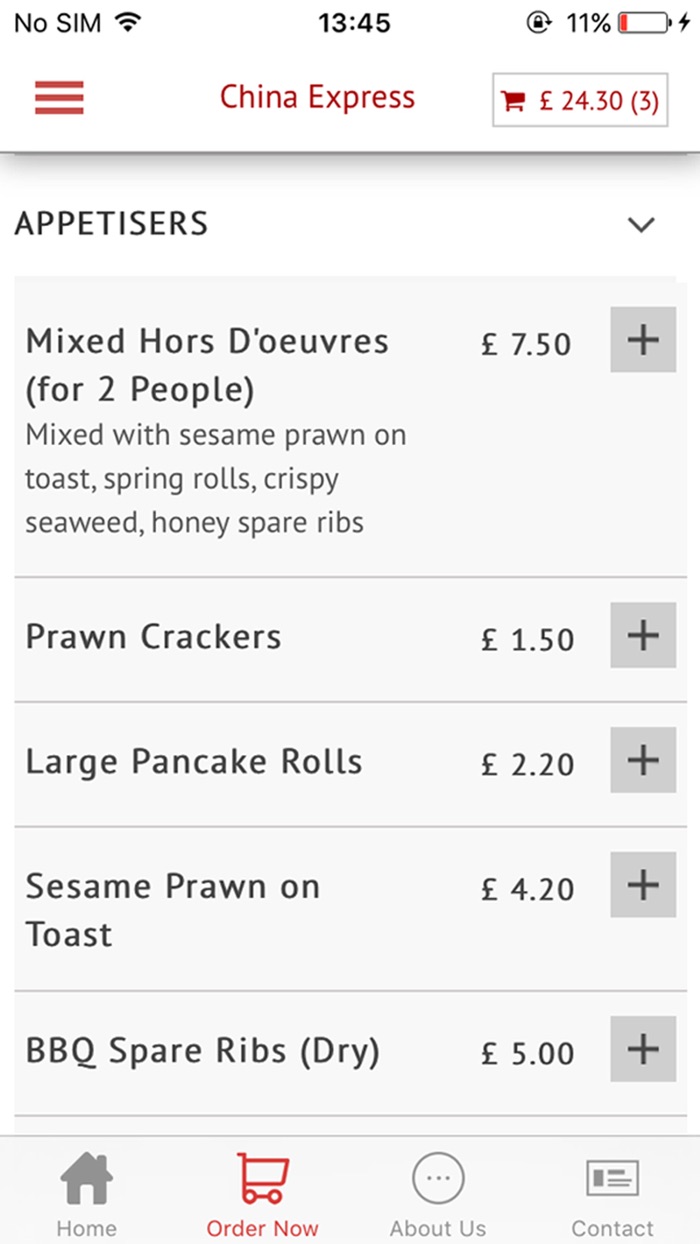Tap the China Express title
This screenshot has width=700, height=1244.
(x=318, y=97)
